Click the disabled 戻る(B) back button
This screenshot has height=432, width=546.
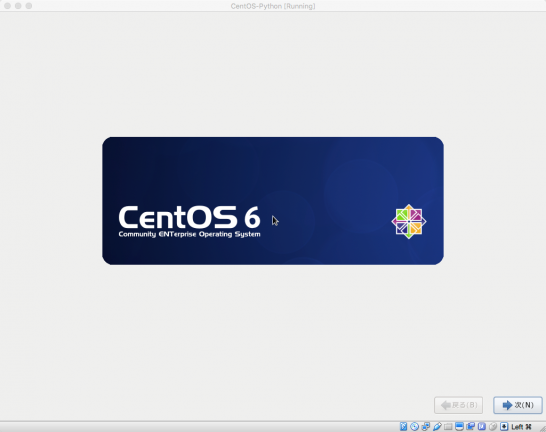(458, 405)
